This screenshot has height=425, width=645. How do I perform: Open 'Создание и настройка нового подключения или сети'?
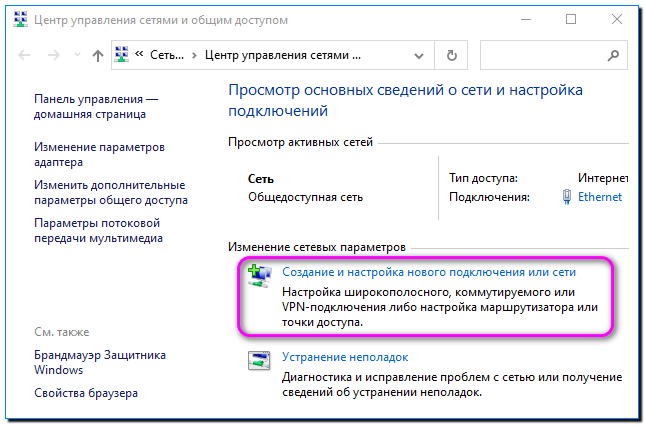429,272
